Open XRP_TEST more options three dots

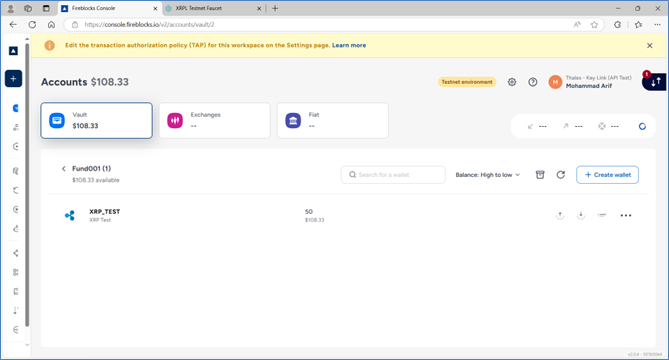pyautogui.click(x=625, y=215)
